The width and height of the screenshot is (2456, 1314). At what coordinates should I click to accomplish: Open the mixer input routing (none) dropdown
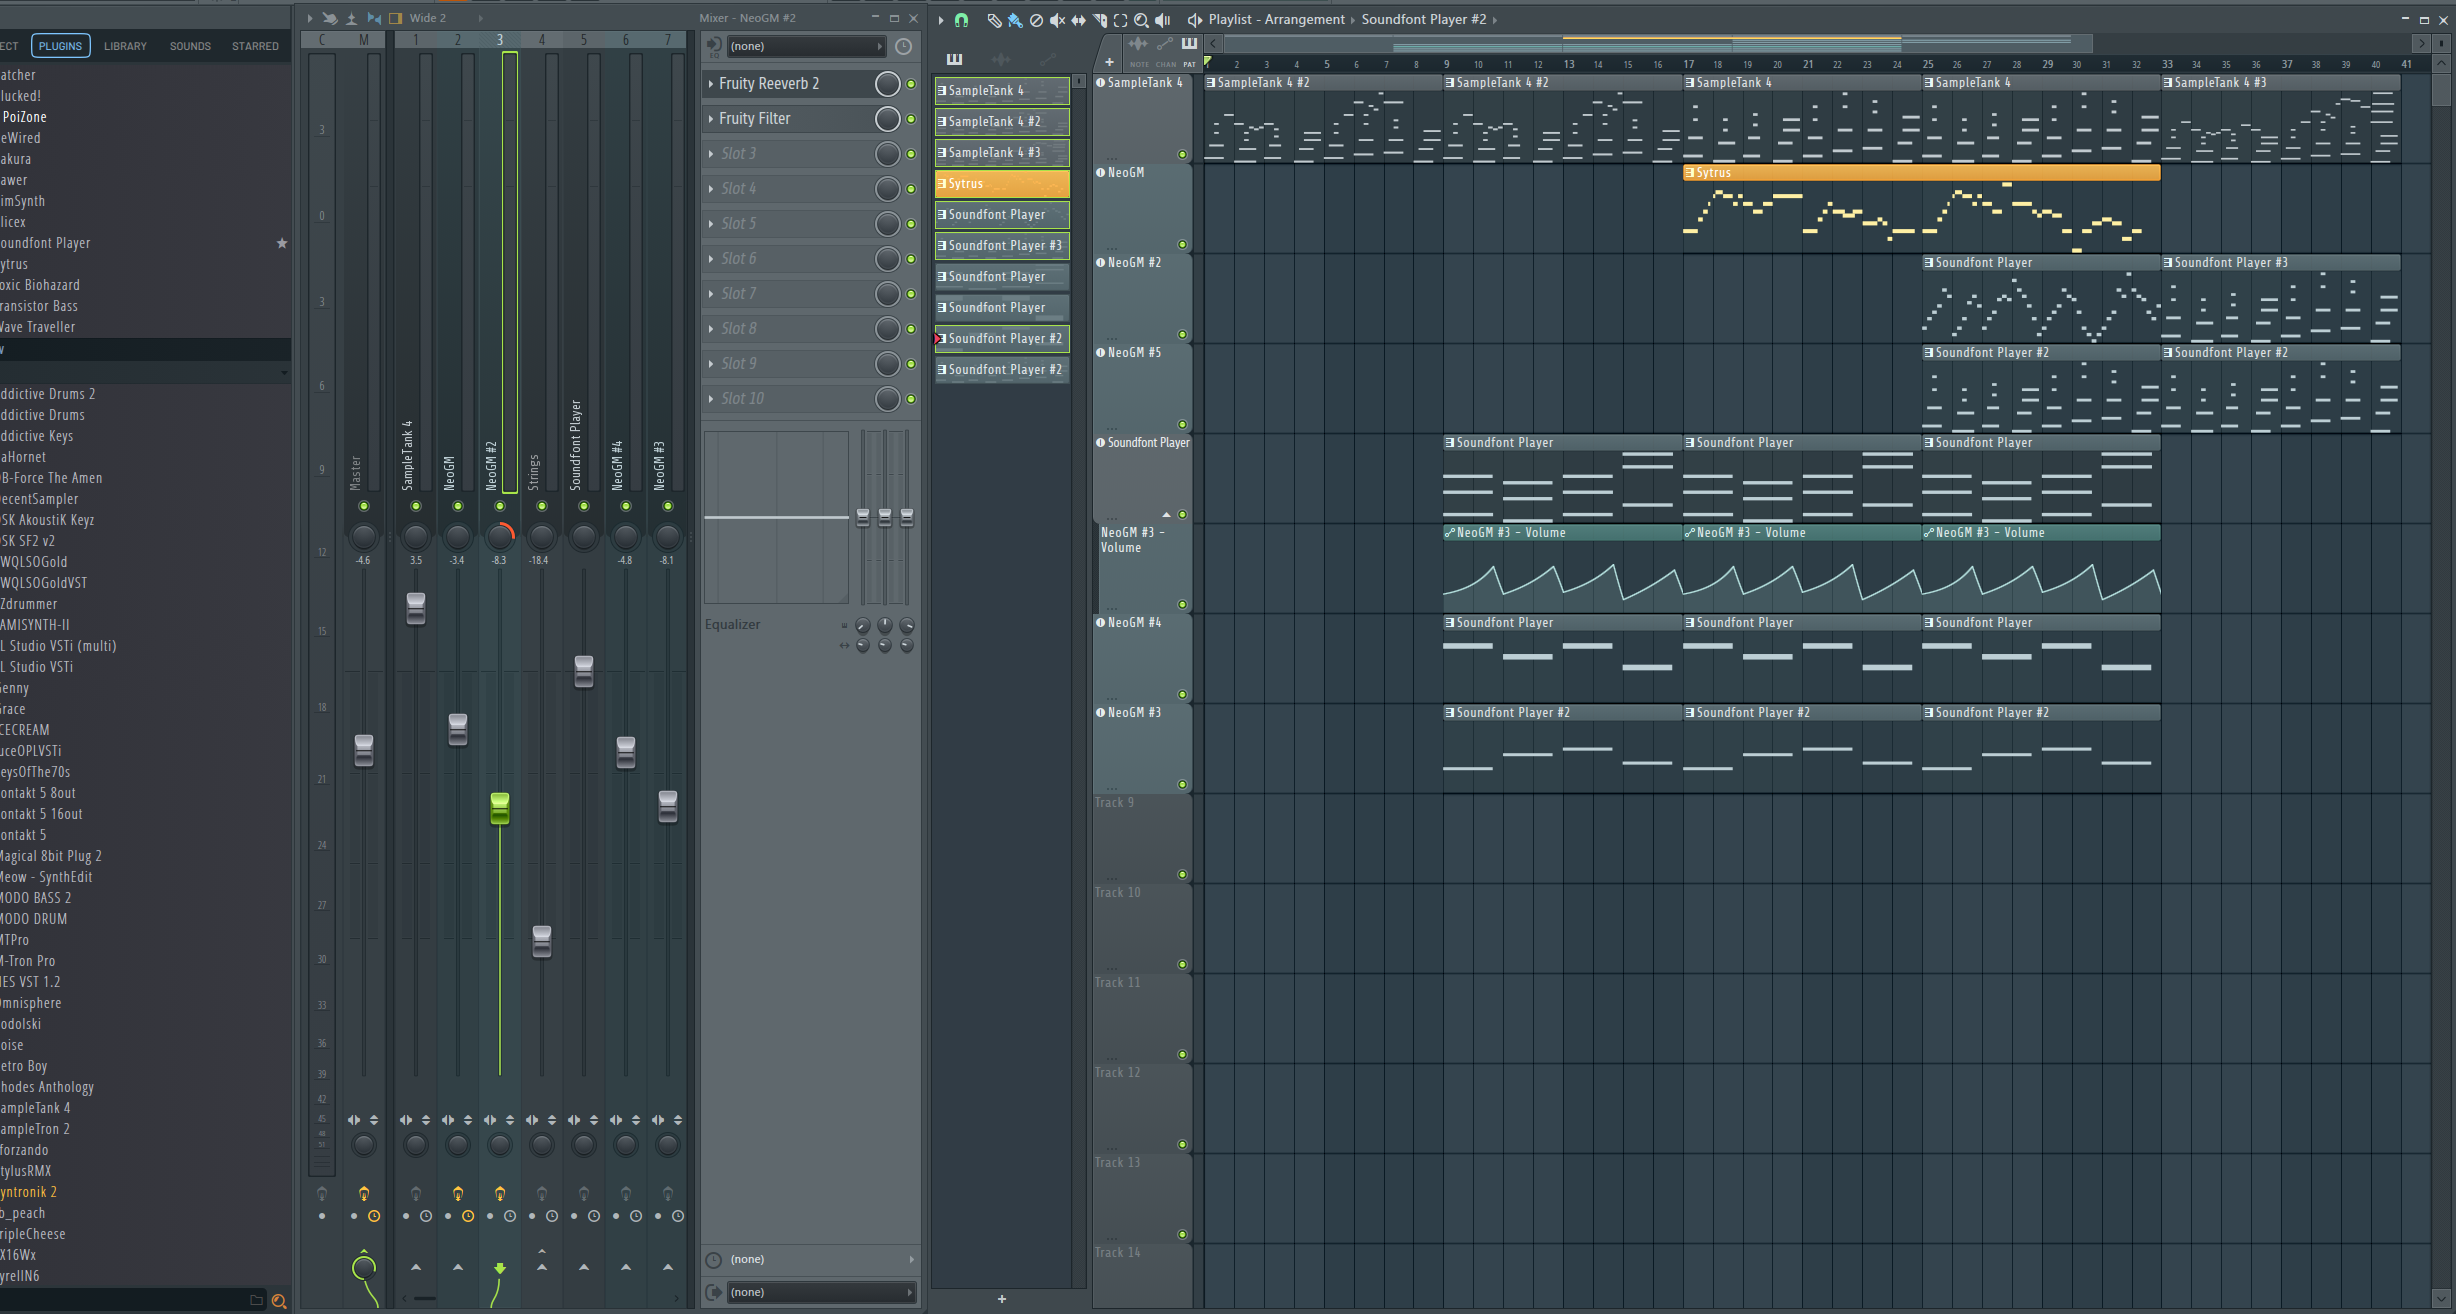tap(806, 46)
